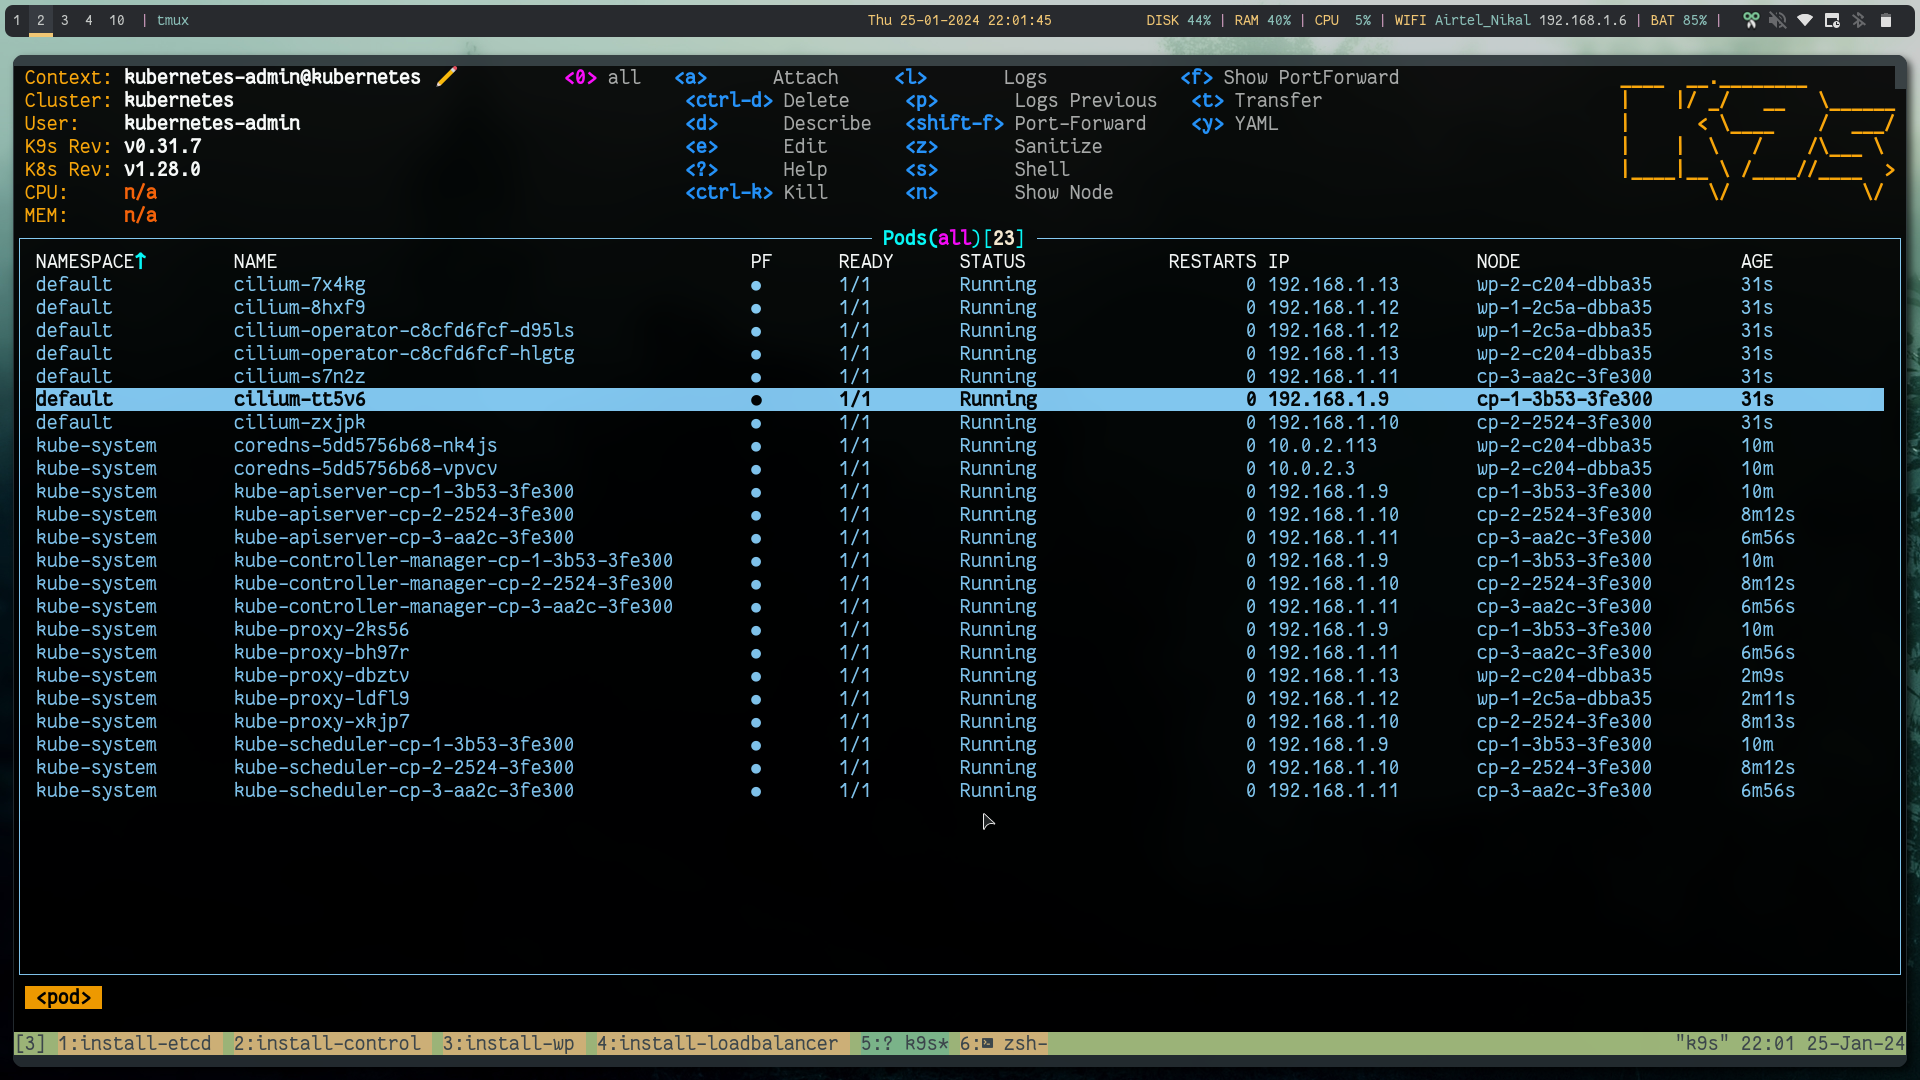1920x1080 pixels.
Task: Select tmux window 3:install-wp
Action: pos(509,1044)
